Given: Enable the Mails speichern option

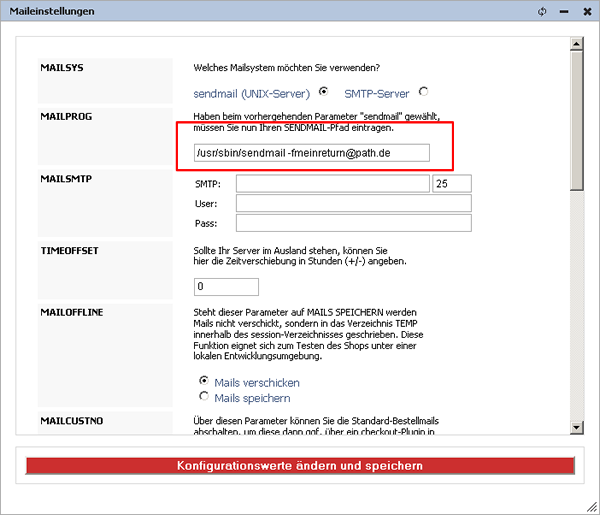Looking at the screenshot, I should tap(204, 397).
